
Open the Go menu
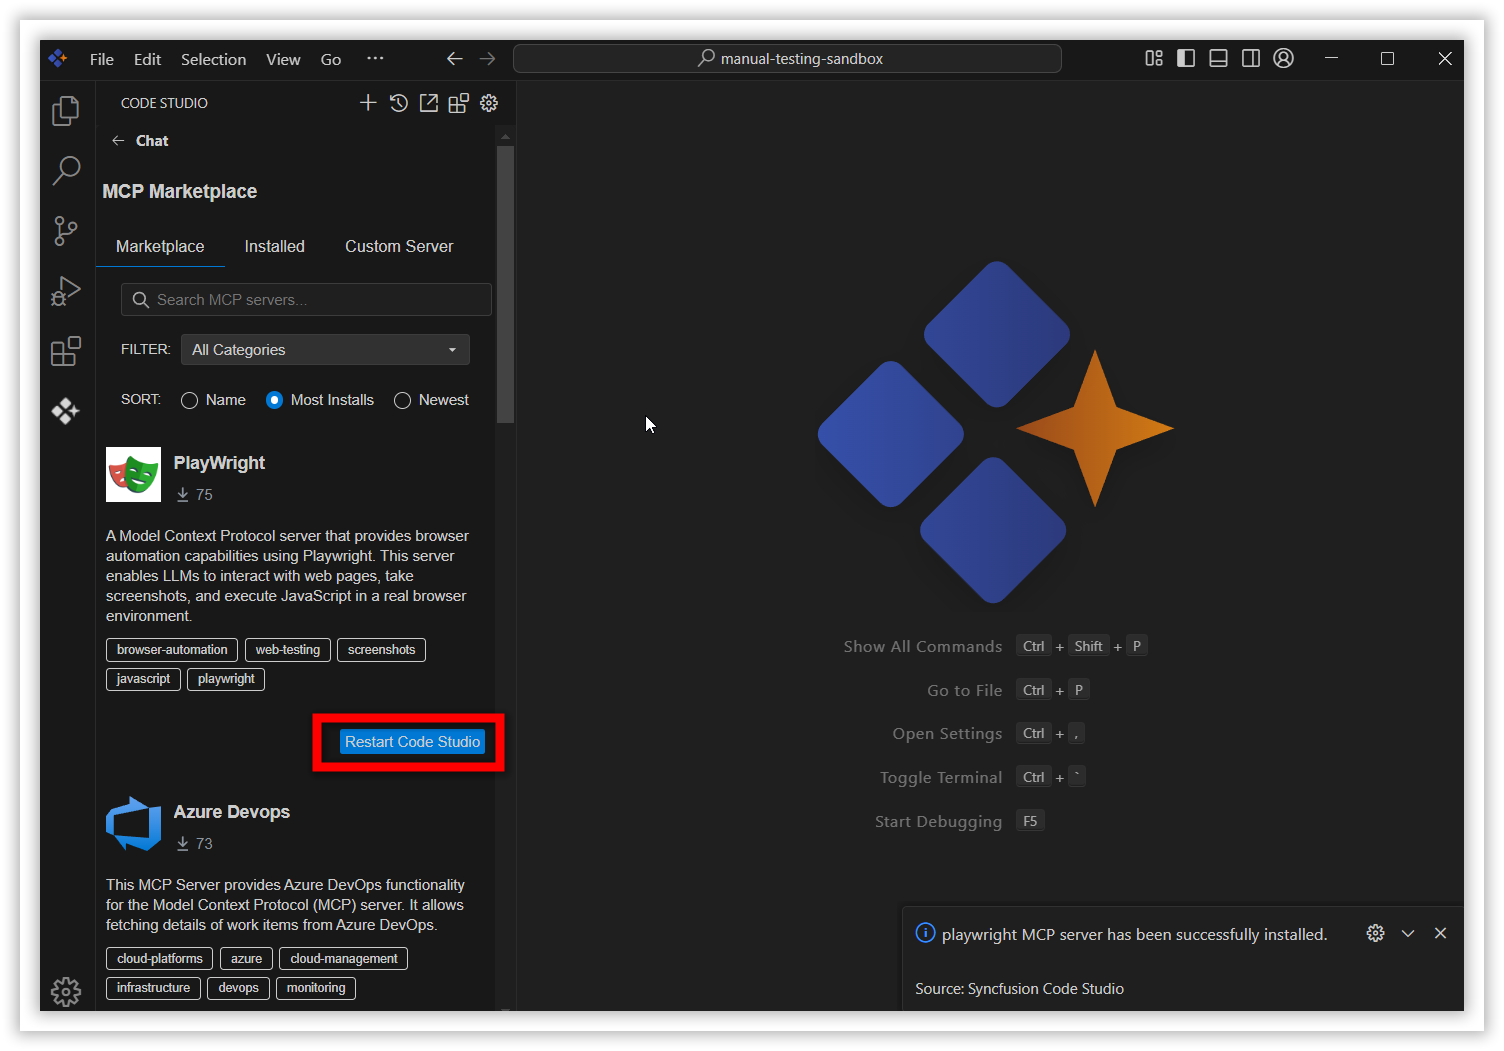point(331,59)
